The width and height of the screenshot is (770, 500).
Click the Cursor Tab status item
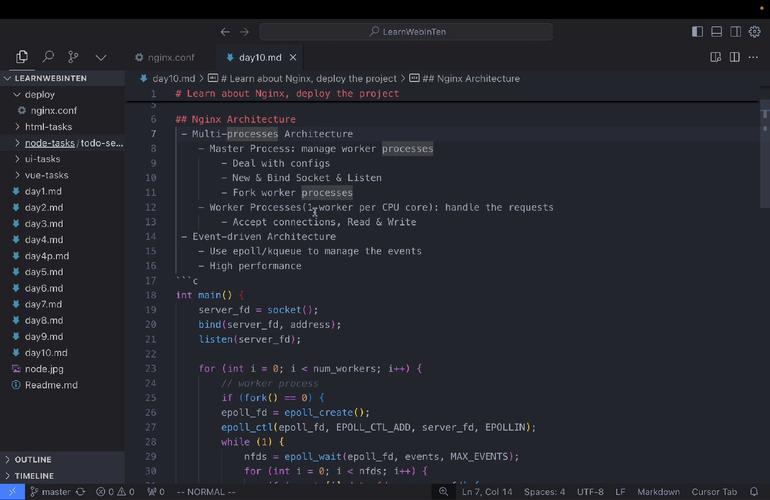point(714,492)
